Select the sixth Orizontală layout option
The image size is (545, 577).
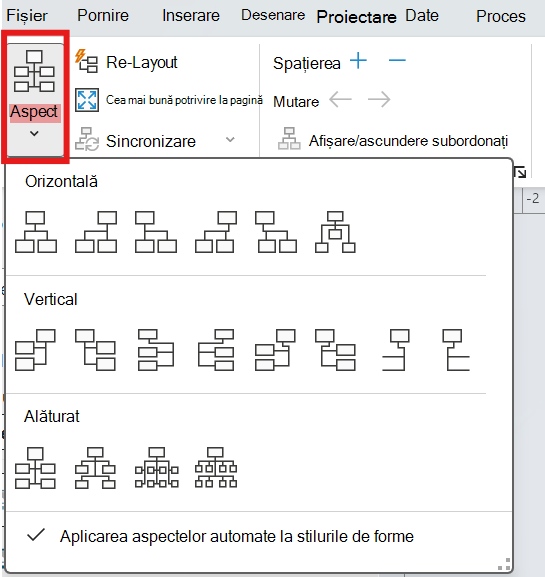tap(335, 232)
